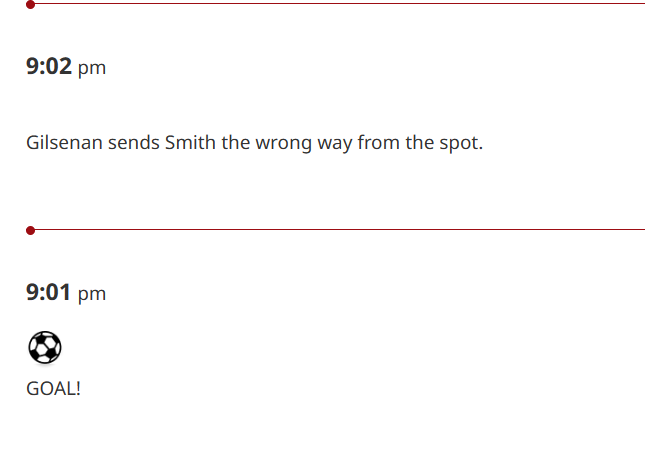Click 'pm' next to the 9:02 time
The width and height of the screenshot is (647, 453).
[x=92, y=68]
